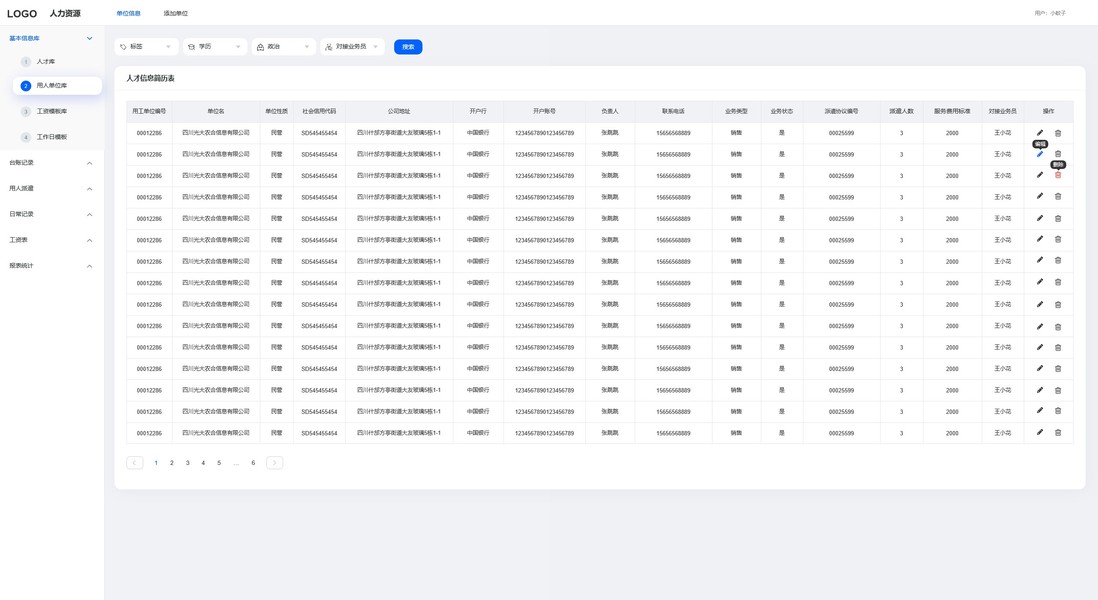
Task: Click the pagination ellipsis to jump pages
Action: coord(236,463)
